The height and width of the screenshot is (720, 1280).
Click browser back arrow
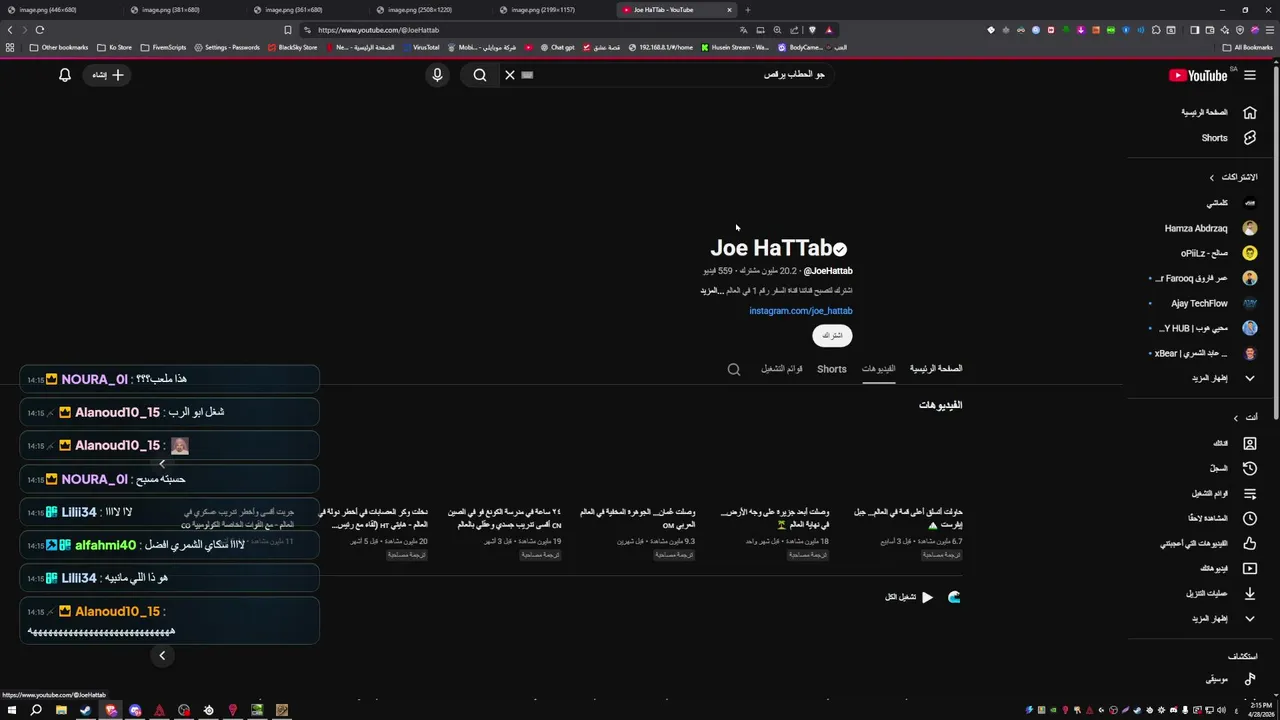pos(10,30)
